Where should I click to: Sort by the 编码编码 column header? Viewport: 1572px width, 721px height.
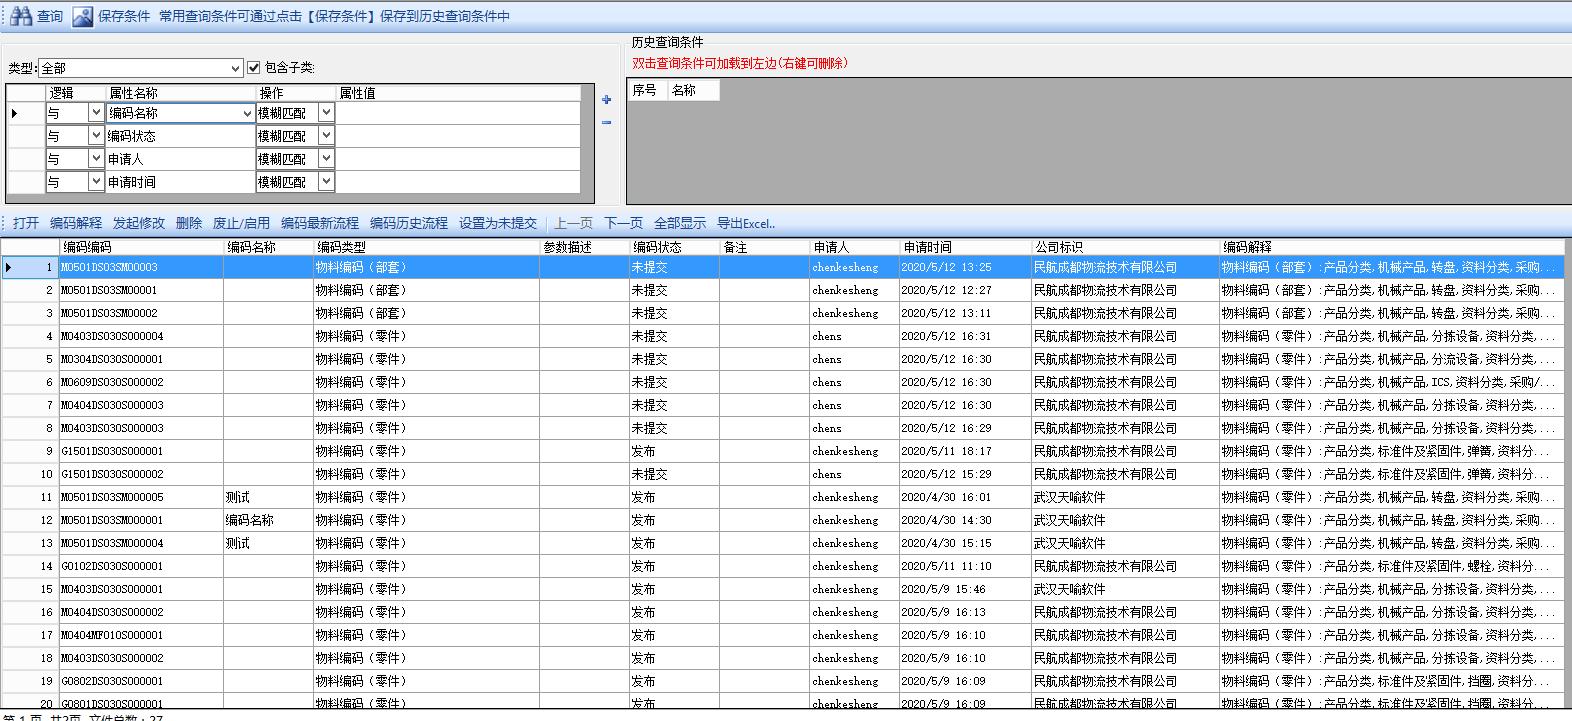tap(141, 247)
